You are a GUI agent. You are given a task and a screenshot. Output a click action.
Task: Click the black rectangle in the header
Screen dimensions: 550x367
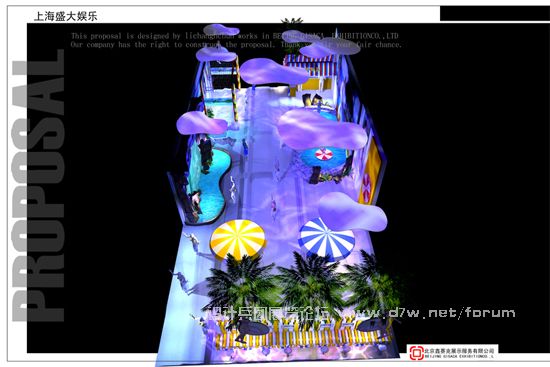pos(495,13)
